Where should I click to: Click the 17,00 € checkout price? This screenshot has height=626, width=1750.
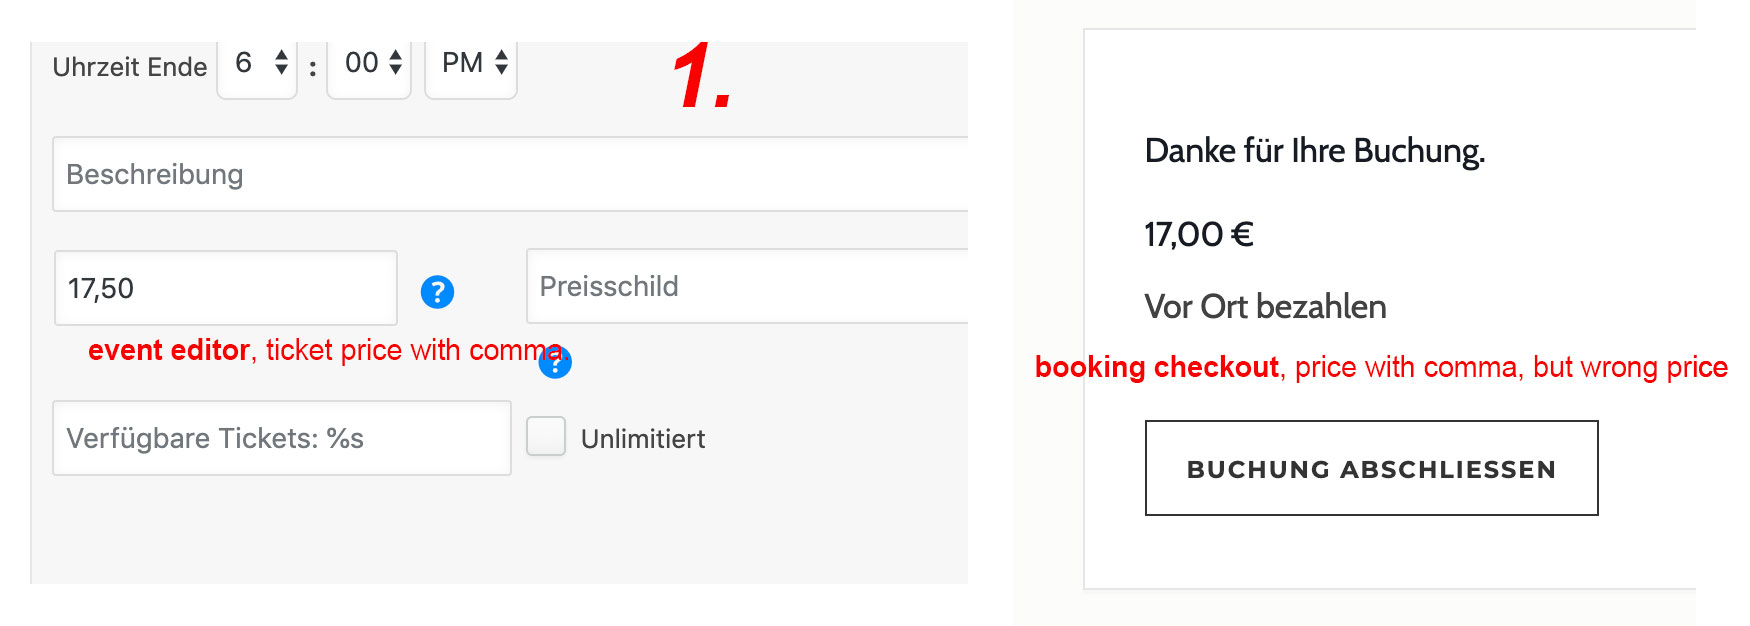(1198, 235)
